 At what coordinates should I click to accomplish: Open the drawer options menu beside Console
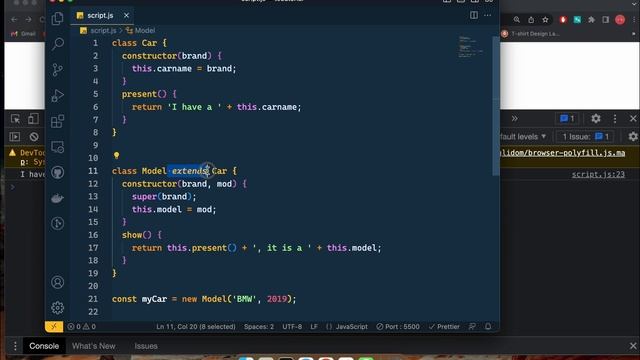(x=15, y=346)
